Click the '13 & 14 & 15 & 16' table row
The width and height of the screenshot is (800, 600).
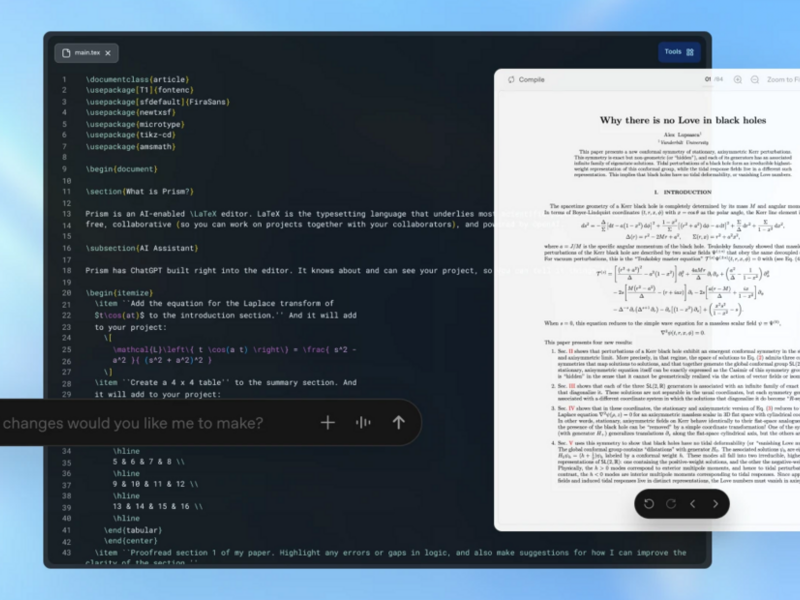158,507
